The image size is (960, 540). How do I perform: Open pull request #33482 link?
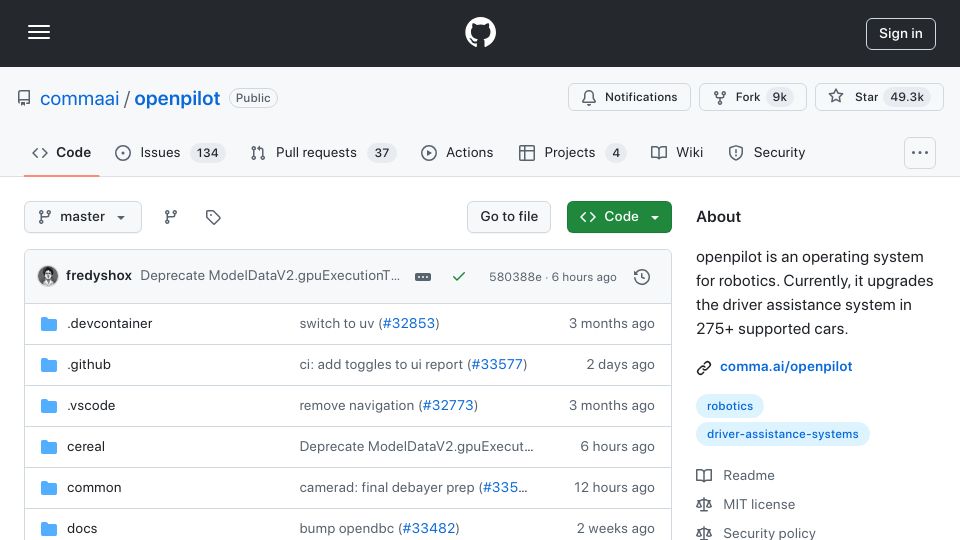tap(429, 528)
